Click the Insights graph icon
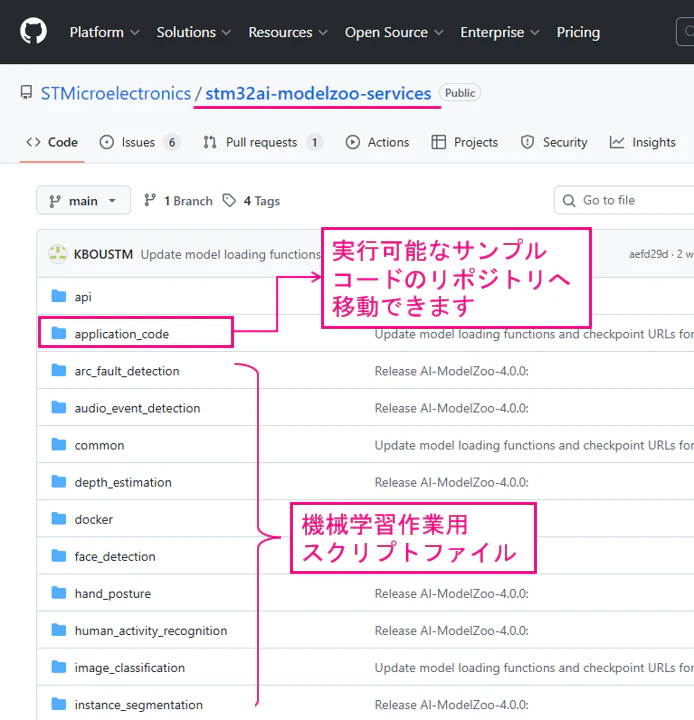 [617, 142]
